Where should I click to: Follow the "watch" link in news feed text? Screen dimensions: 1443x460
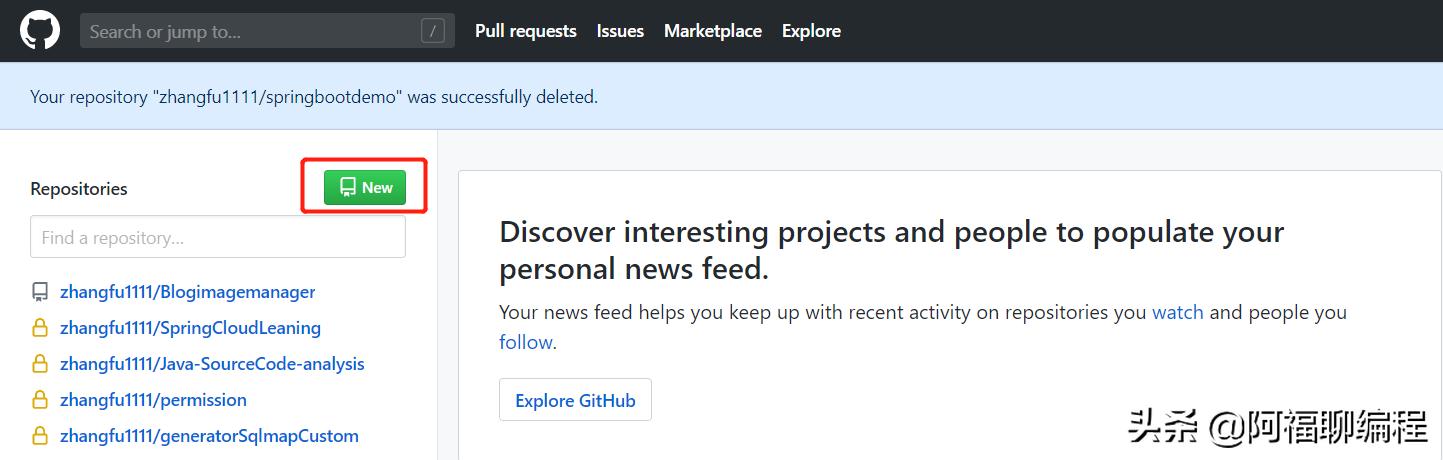point(1177,312)
